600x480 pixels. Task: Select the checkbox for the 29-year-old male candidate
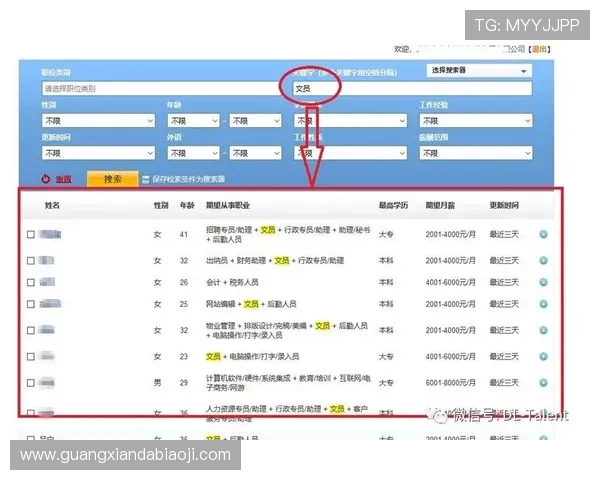31,383
